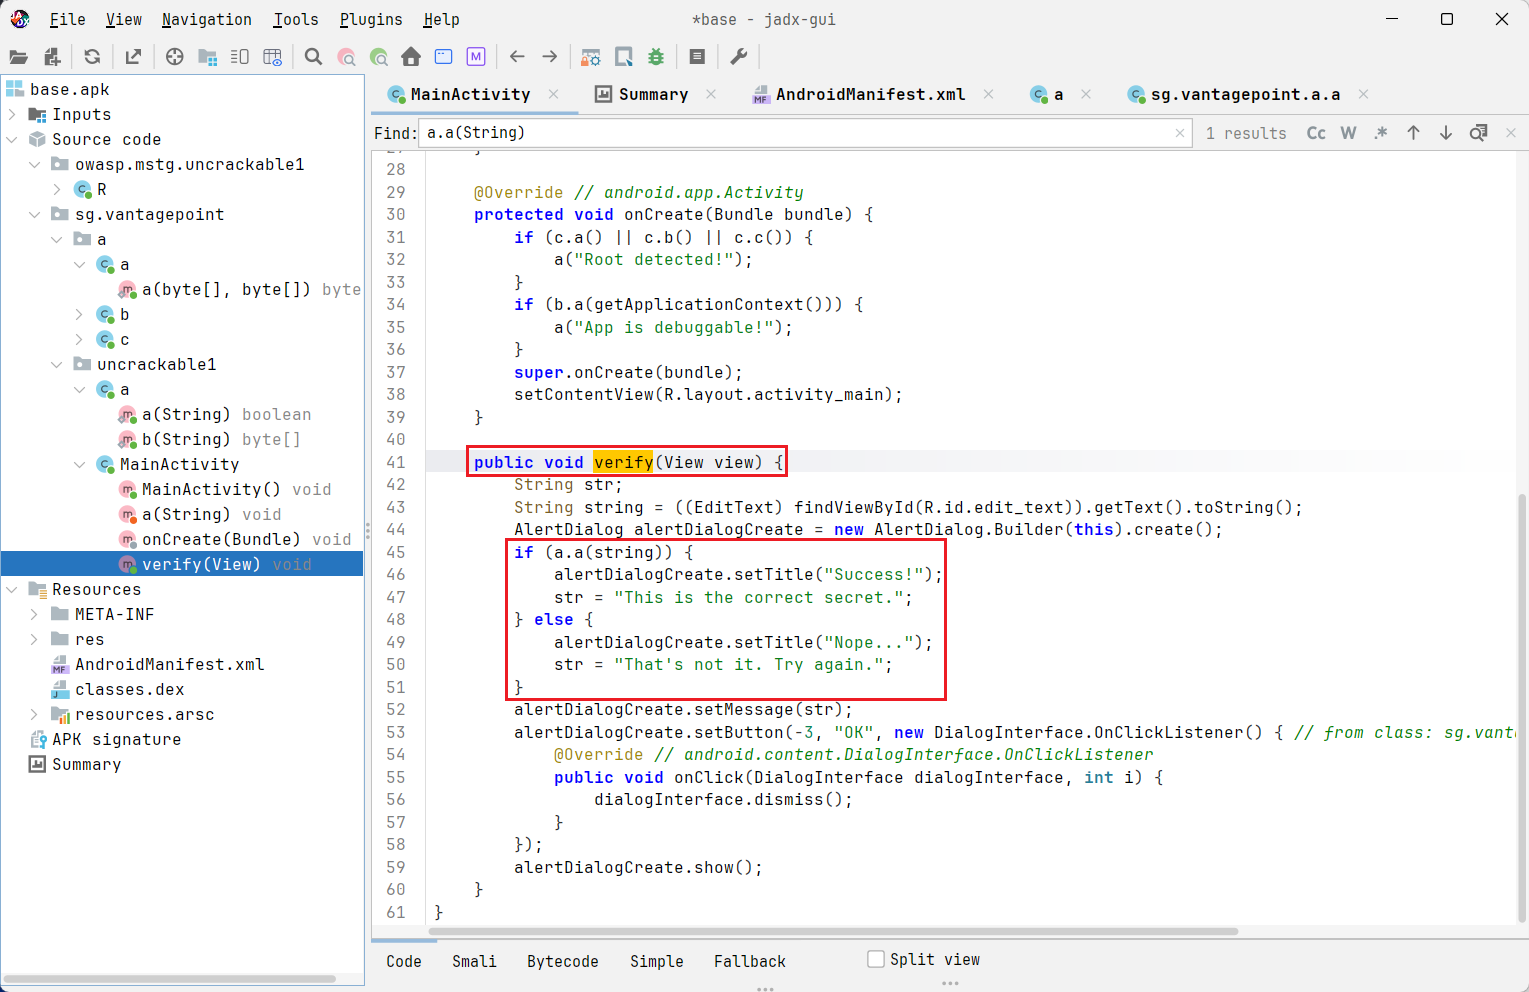Enable the Split view checkbox

876,959
